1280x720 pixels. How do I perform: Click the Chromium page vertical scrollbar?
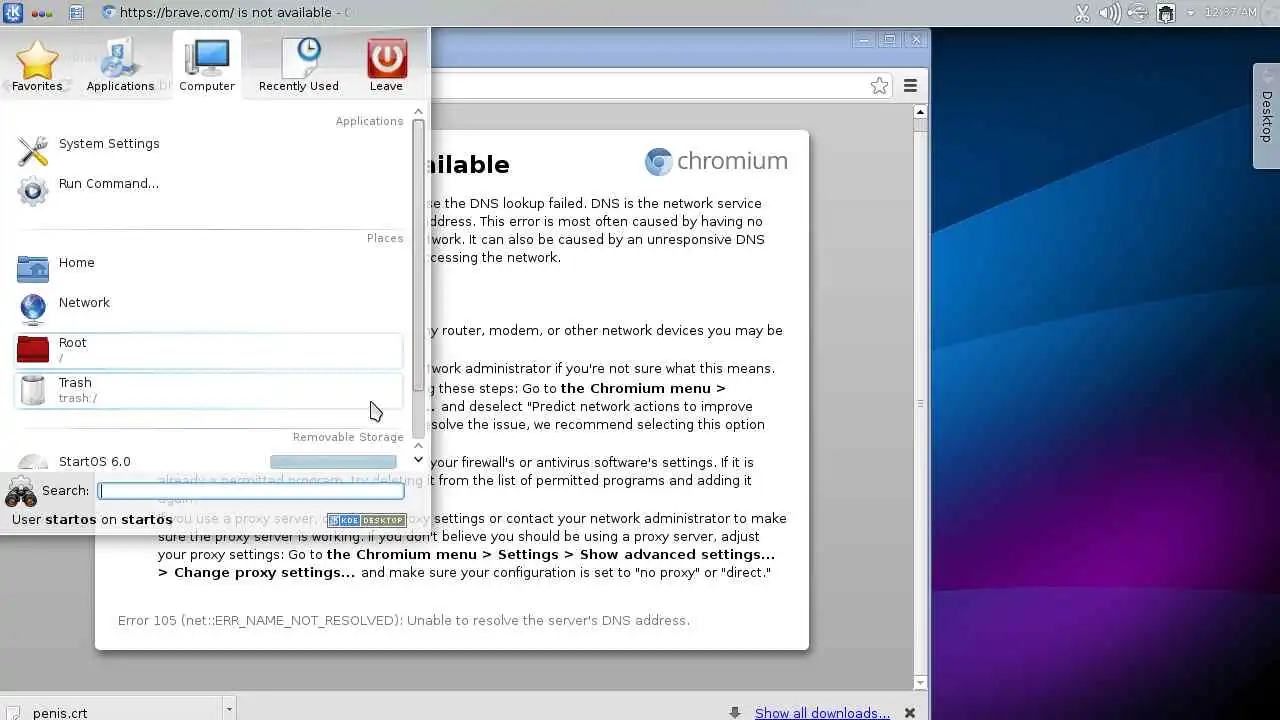[x=920, y=396]
